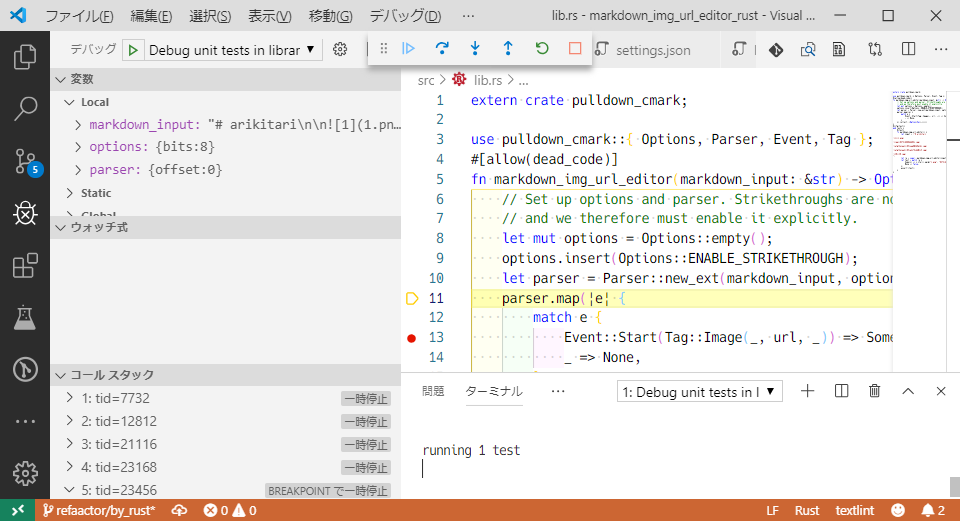
Task: Restart the debug session
Action: click(x=541, y=48)
